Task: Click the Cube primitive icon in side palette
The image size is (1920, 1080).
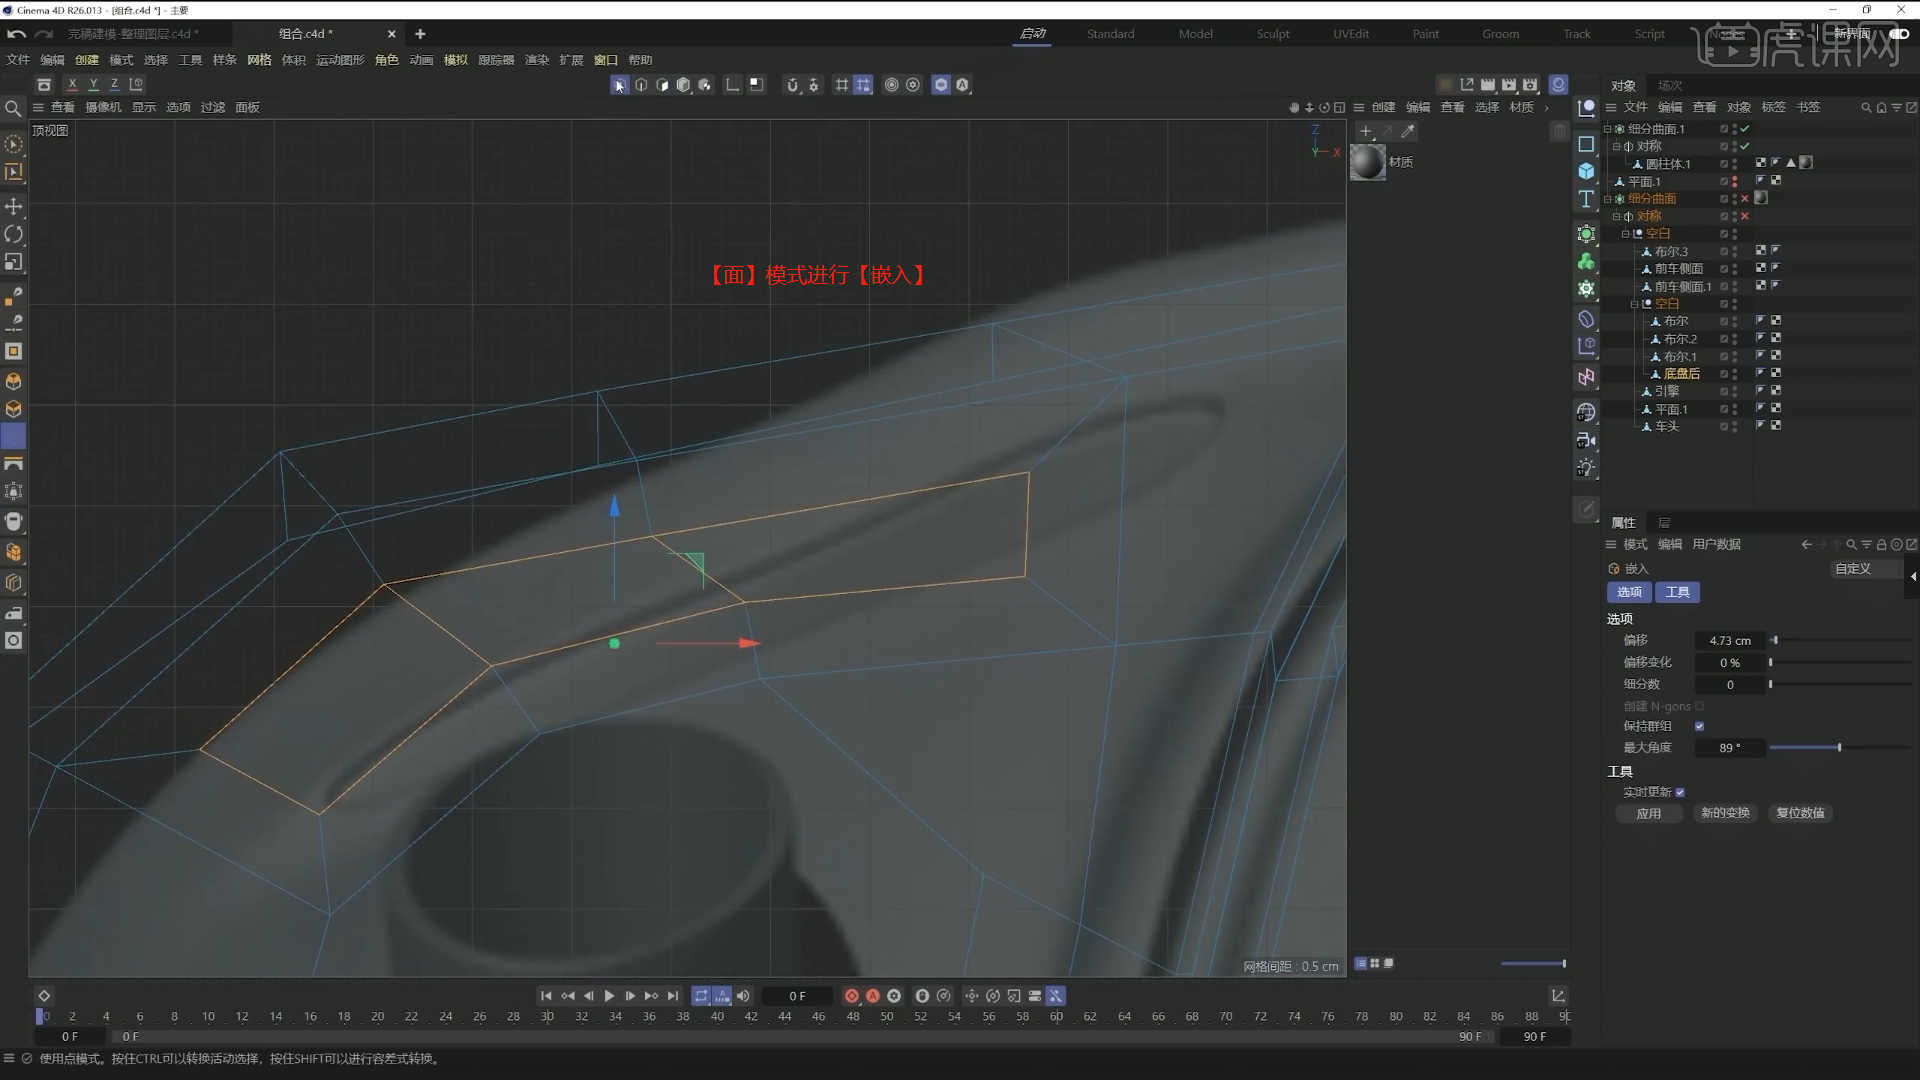Action: tap(1586, 171)
